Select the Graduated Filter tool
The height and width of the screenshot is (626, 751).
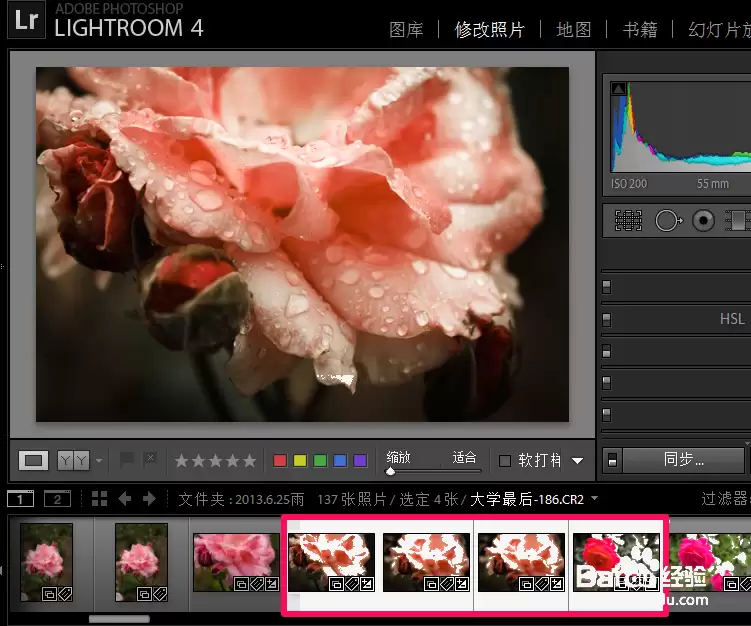click(x=738, y=221)
